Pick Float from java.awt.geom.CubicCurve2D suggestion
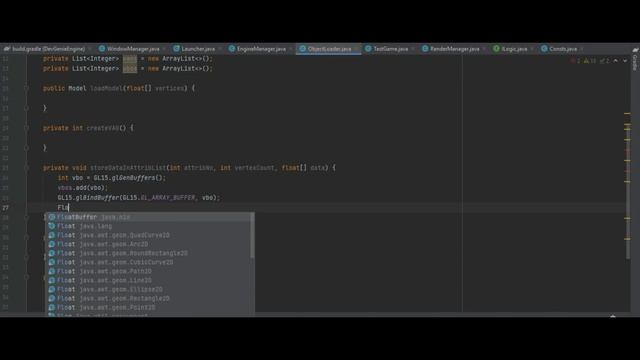640x360 pixels. pos(149,262)
